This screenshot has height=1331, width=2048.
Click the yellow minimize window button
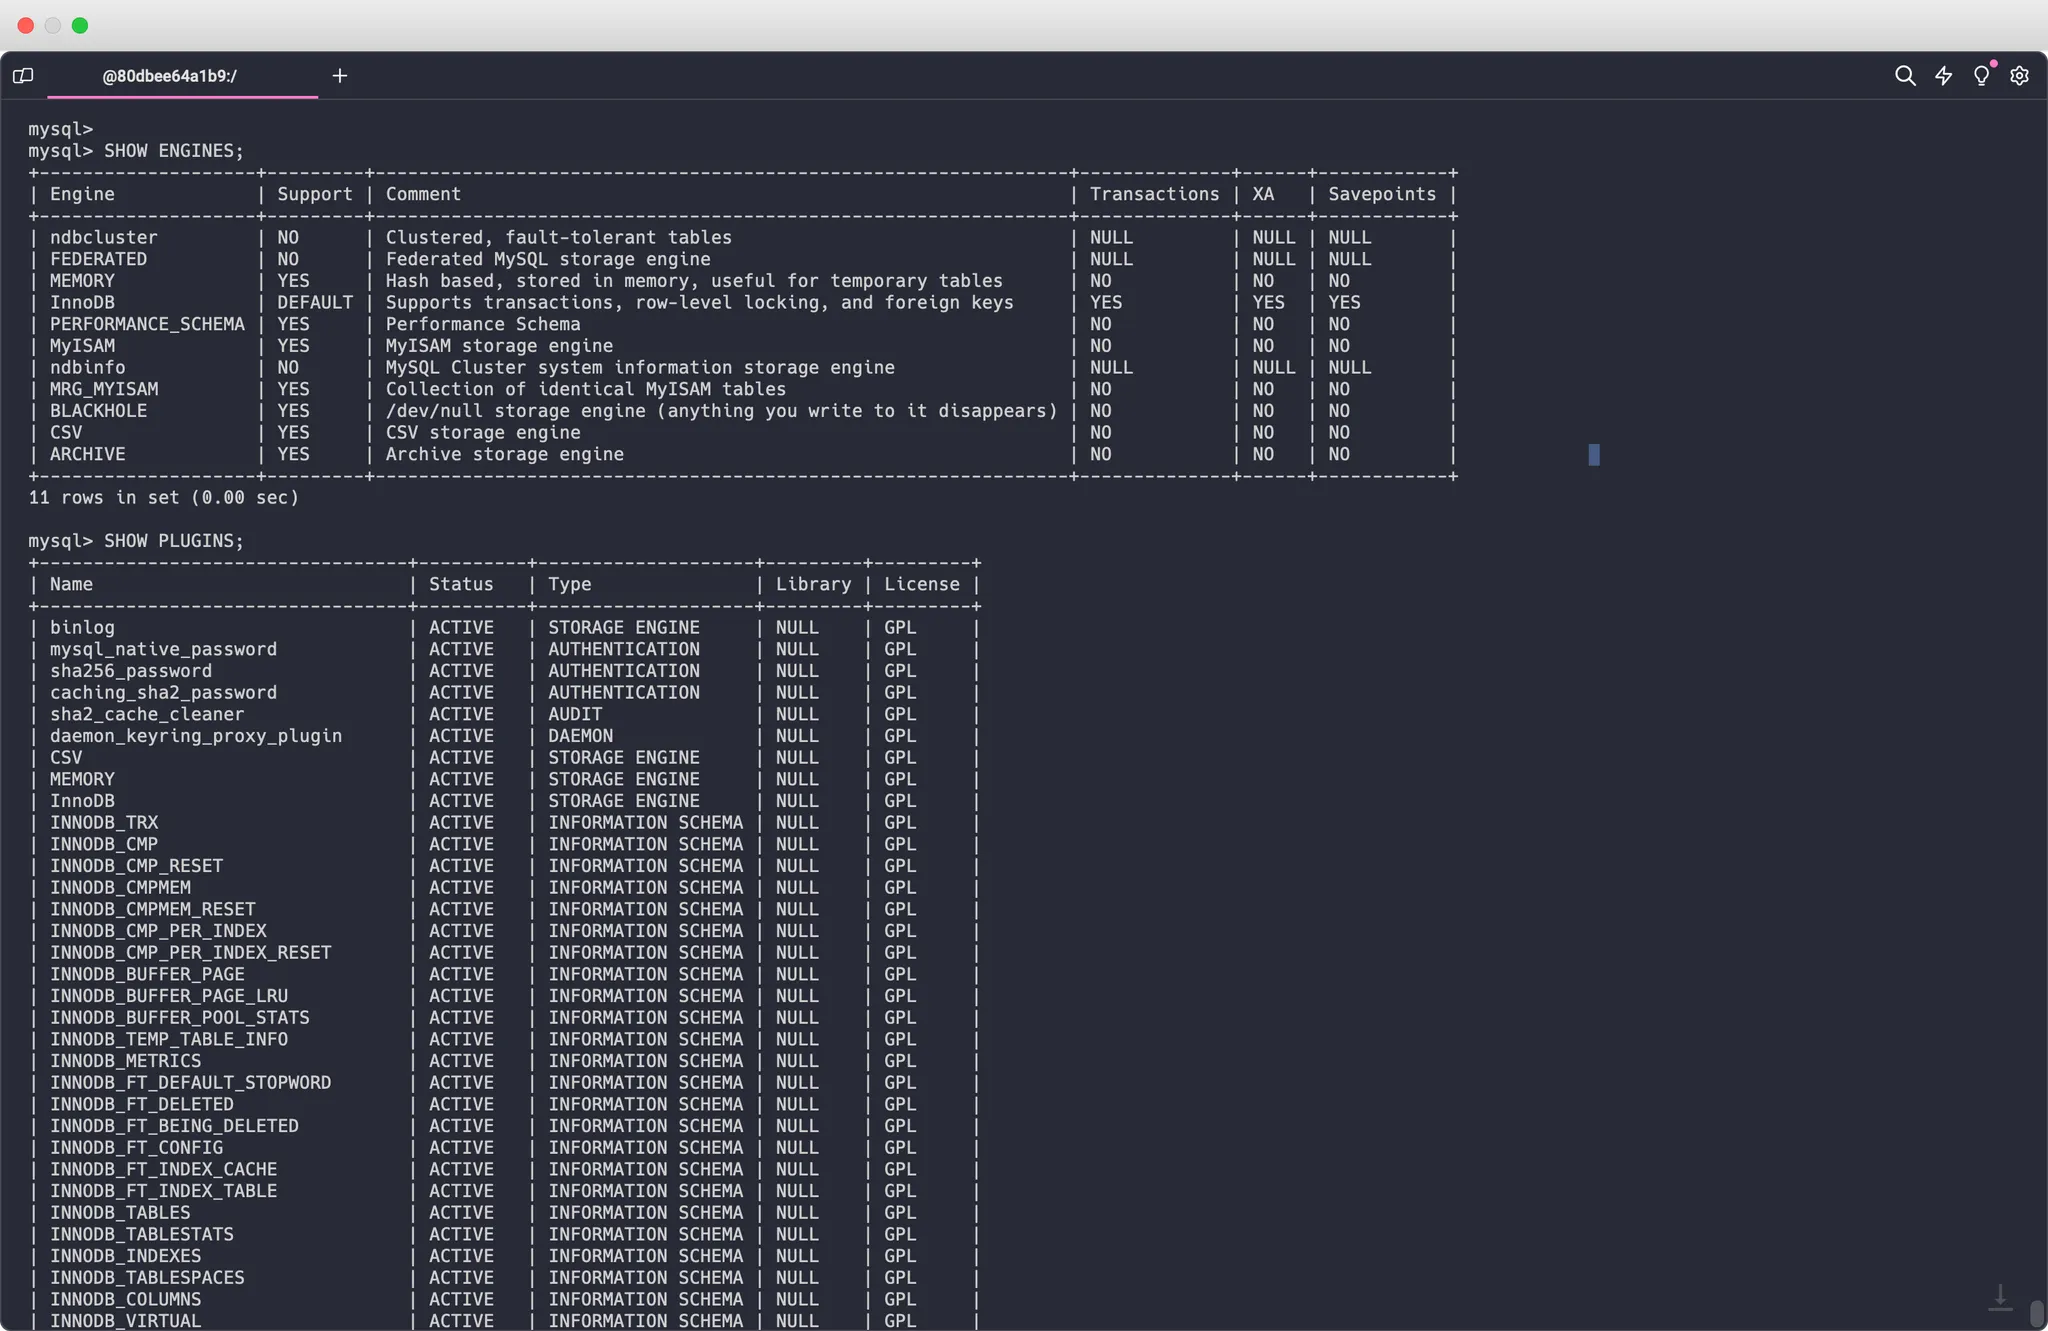click(53, 25)
